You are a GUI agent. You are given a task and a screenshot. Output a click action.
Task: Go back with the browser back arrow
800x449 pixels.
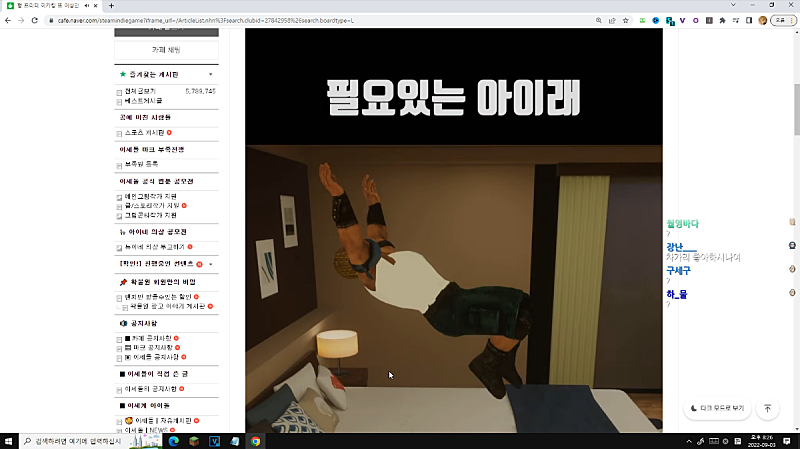tap(8, 20)
